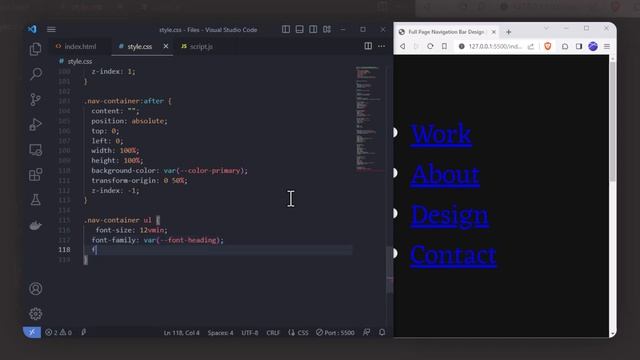Image resolution: width=640 pixels, height=360 pixels.
Task: Bookmark the page in browser toolbar
Action: [444, 47]
